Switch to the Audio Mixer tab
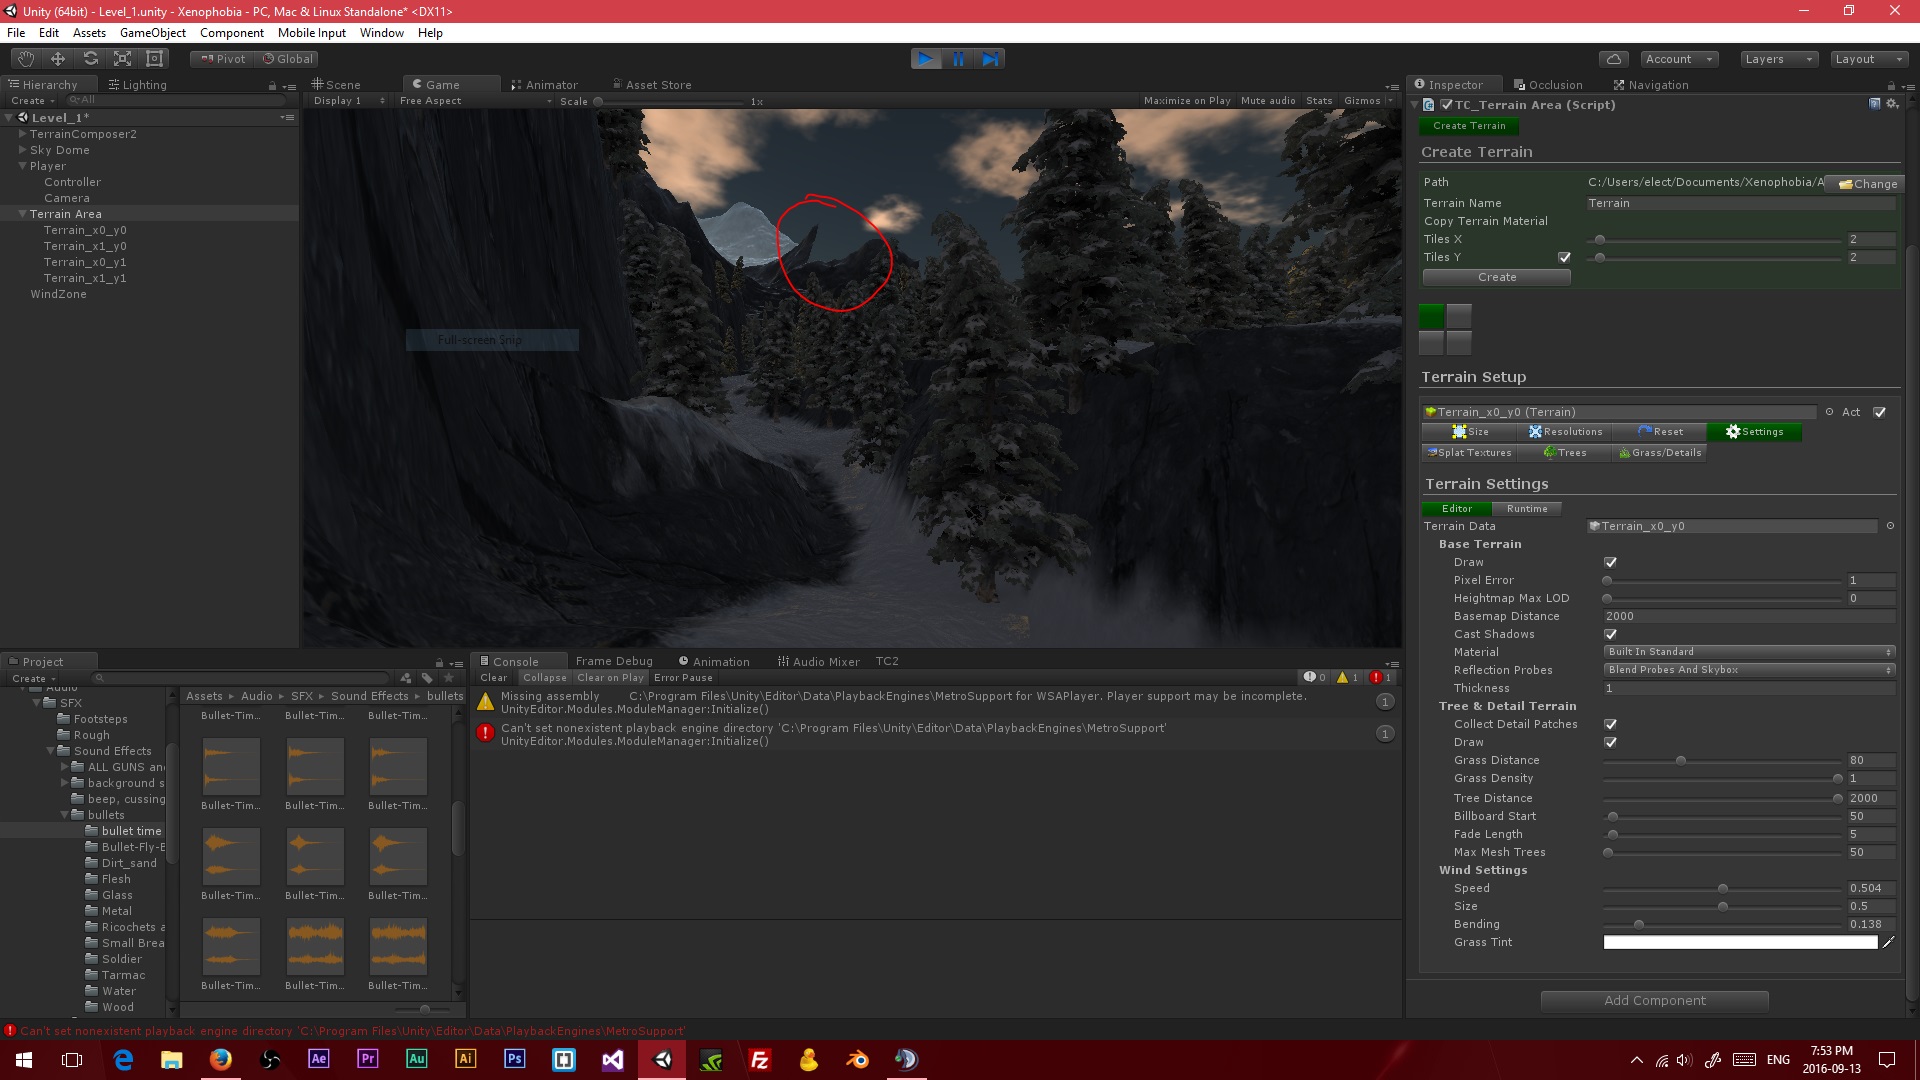This screenshot has height=1080, width=1920. tap(819, 662)
